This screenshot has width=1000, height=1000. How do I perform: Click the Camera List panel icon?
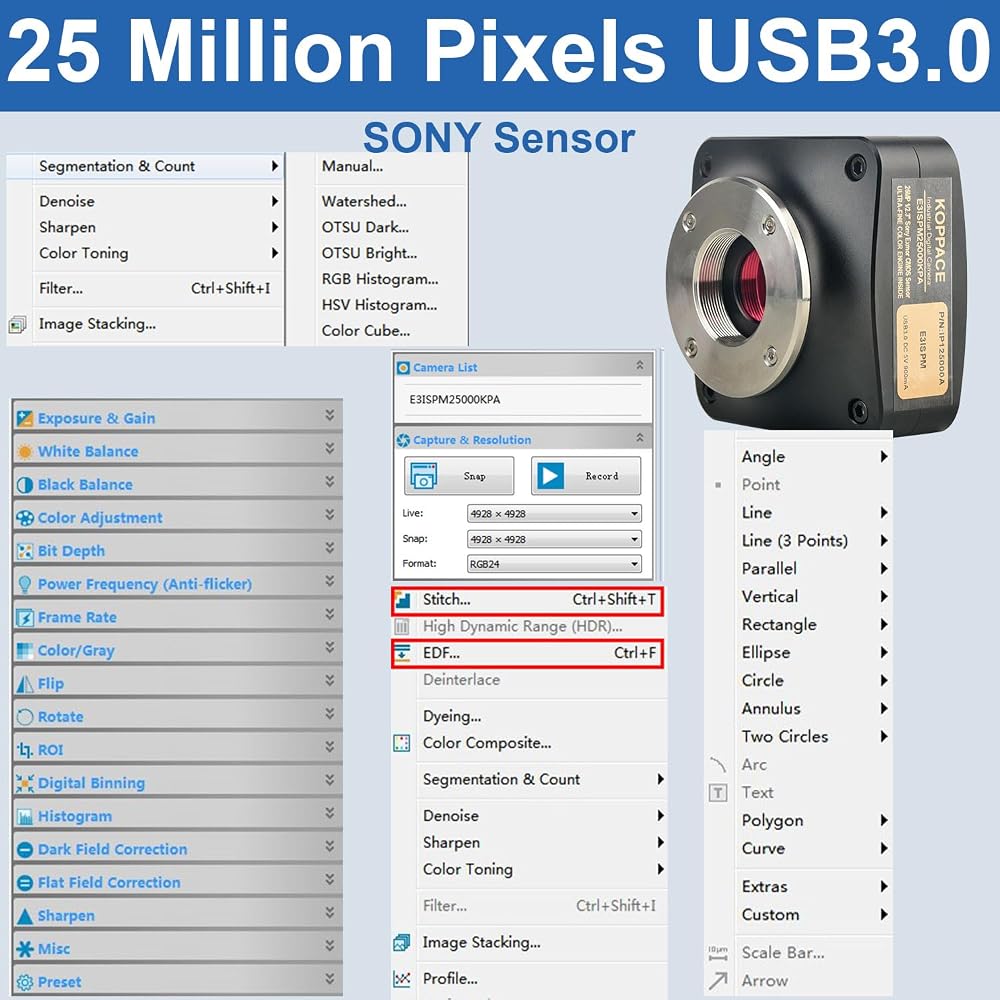[403, 368]
